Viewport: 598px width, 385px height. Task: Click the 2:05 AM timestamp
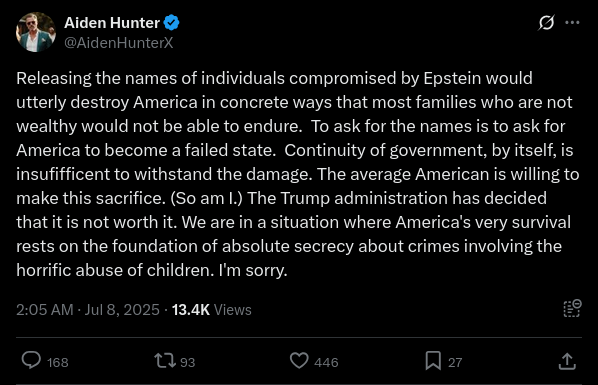(x=45, y=310)
